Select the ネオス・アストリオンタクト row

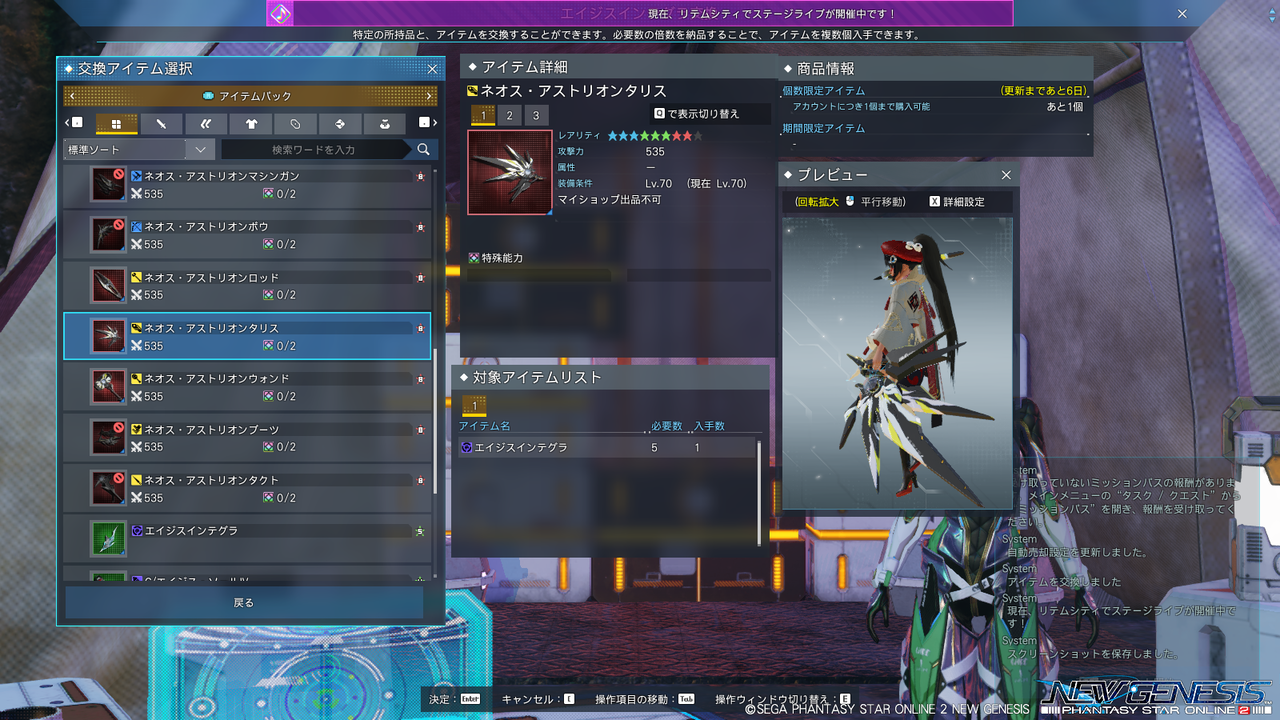[247, 489]
